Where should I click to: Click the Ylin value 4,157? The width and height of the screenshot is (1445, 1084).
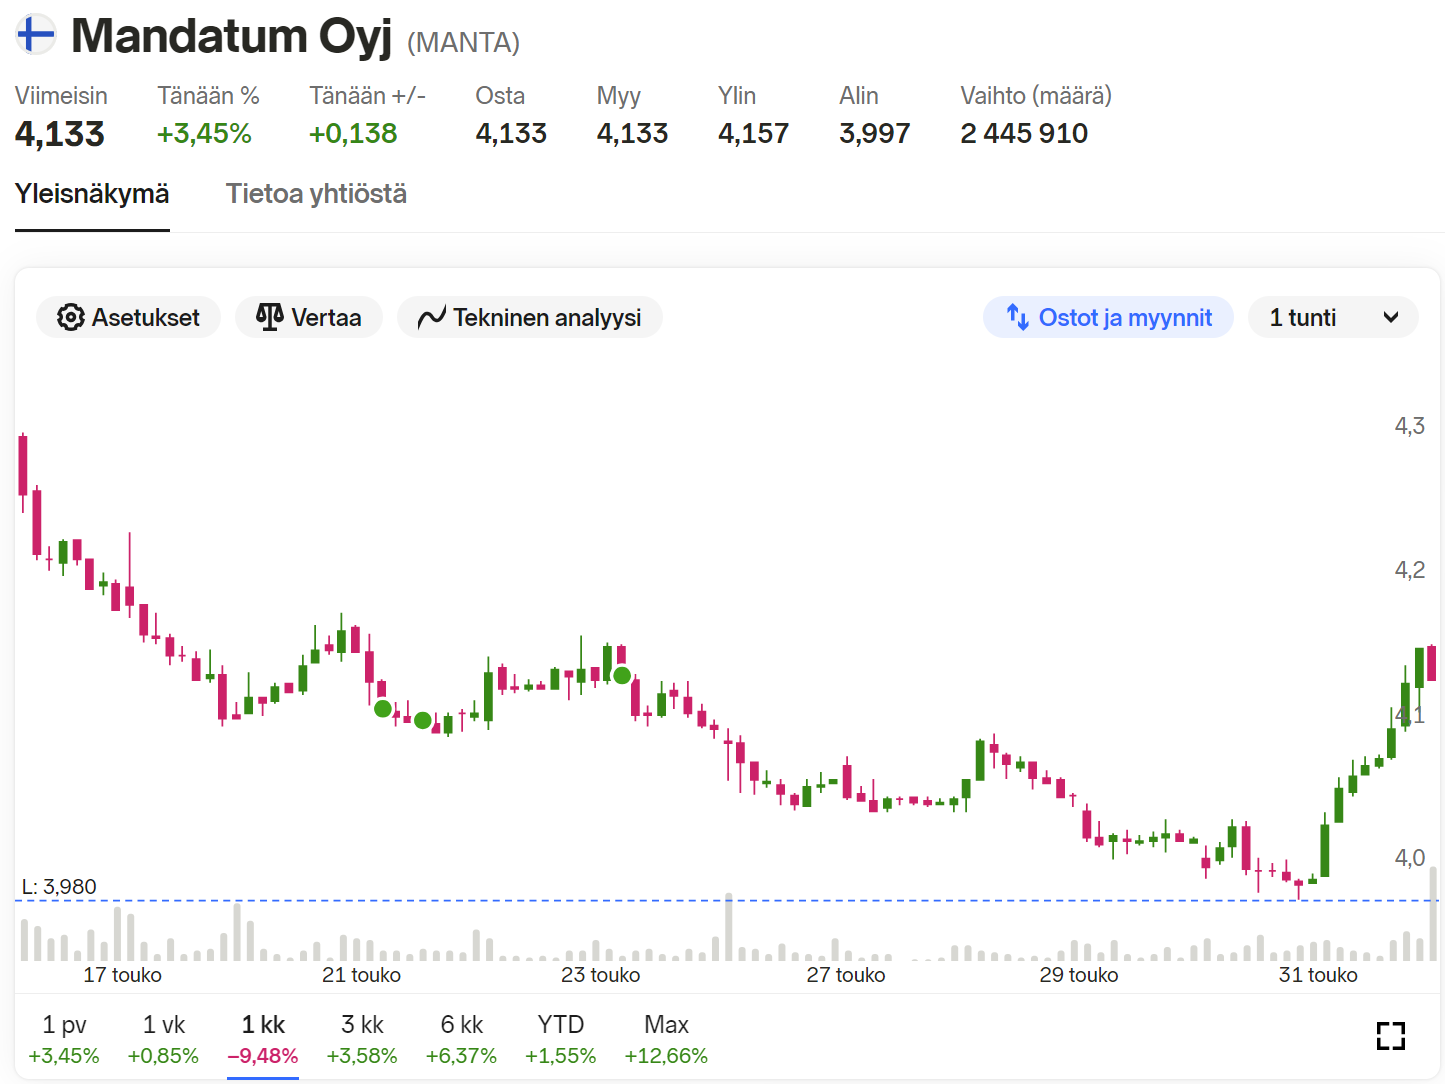tap(753, 134)
